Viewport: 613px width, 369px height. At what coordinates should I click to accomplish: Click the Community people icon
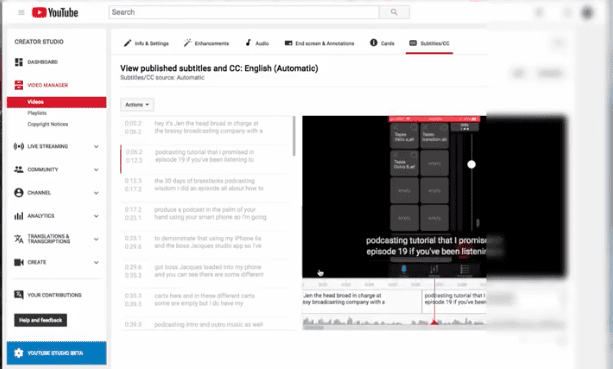pyautogui.click(x=18, y=169)
